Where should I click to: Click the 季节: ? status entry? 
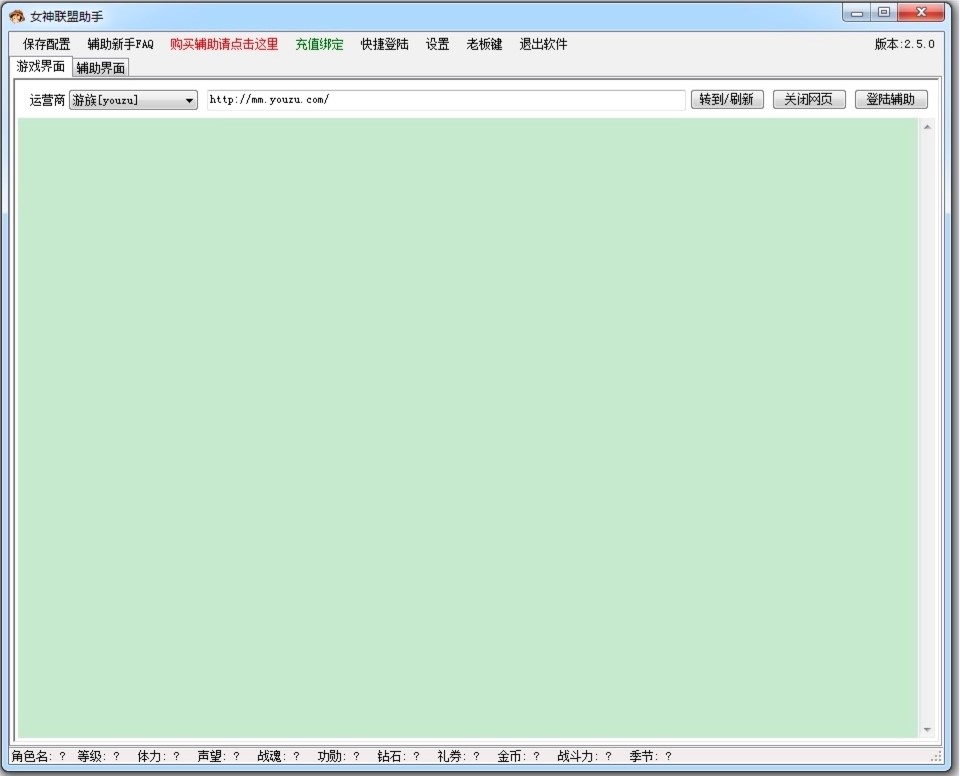651,756
